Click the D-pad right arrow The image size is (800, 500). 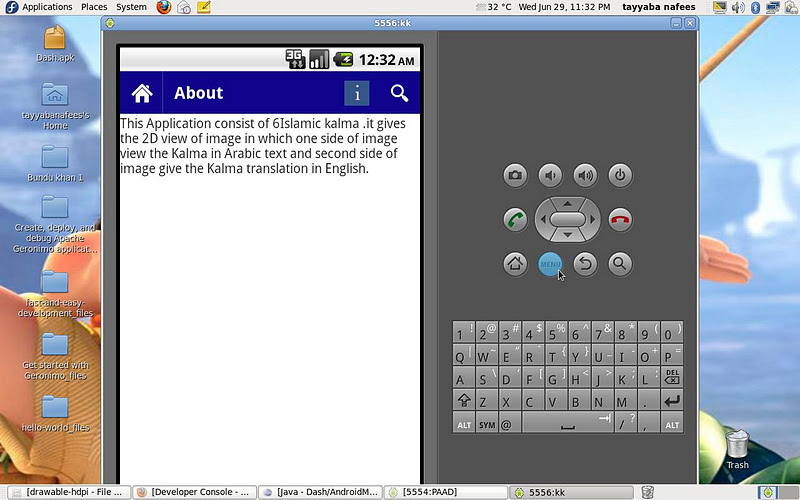pos(592,219)
